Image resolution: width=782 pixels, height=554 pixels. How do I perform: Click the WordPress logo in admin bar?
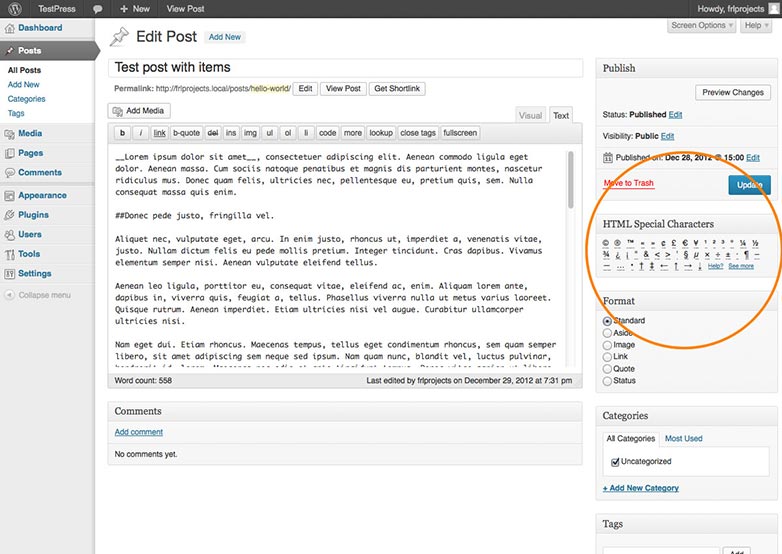[x=15, y=8]
